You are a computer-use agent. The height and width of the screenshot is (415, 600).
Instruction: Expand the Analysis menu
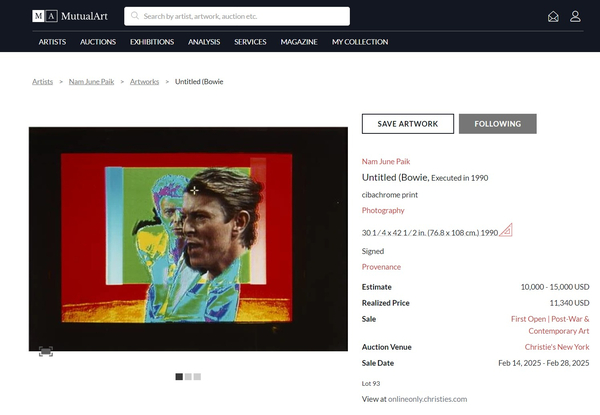pyautogui.click(x=204, y=42)
